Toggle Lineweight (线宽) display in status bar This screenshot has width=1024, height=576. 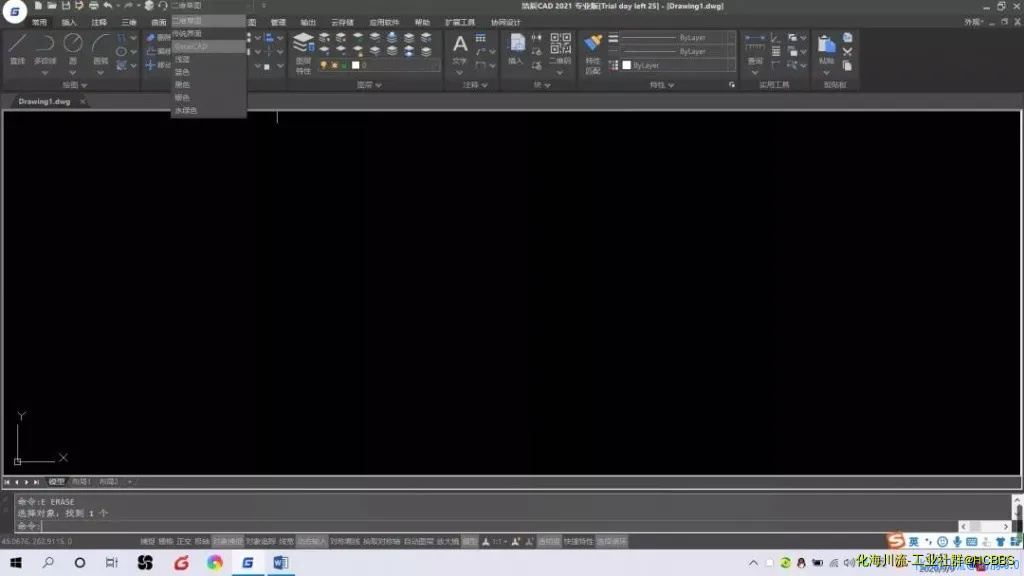click(287, 541)
